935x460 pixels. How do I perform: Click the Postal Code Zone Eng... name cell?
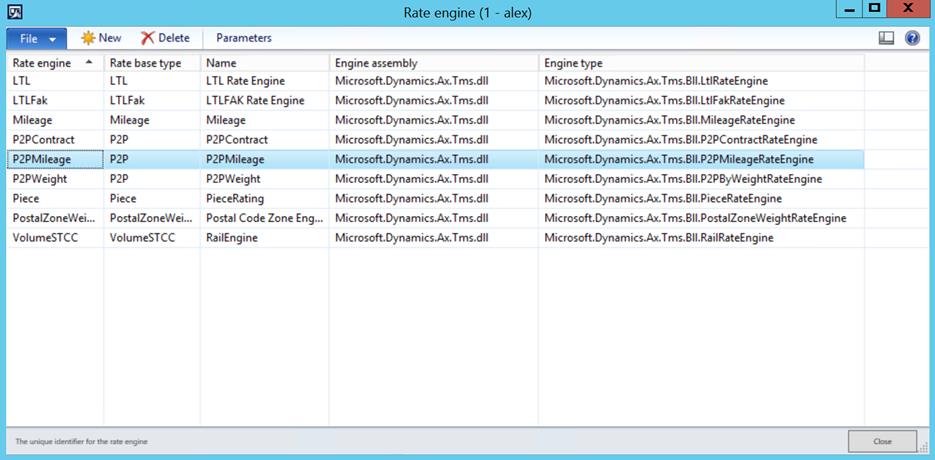[x=265, y=218]
